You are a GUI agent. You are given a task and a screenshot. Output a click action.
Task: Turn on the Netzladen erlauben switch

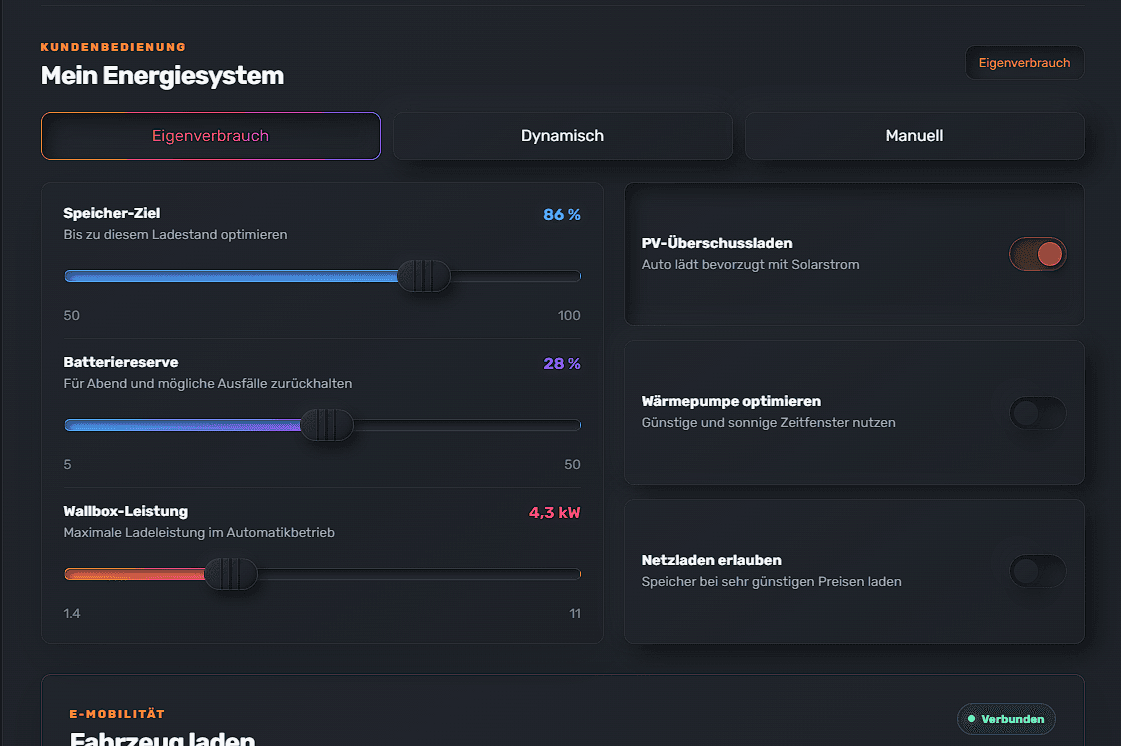pyautogui.click(x=1037, y=571)
